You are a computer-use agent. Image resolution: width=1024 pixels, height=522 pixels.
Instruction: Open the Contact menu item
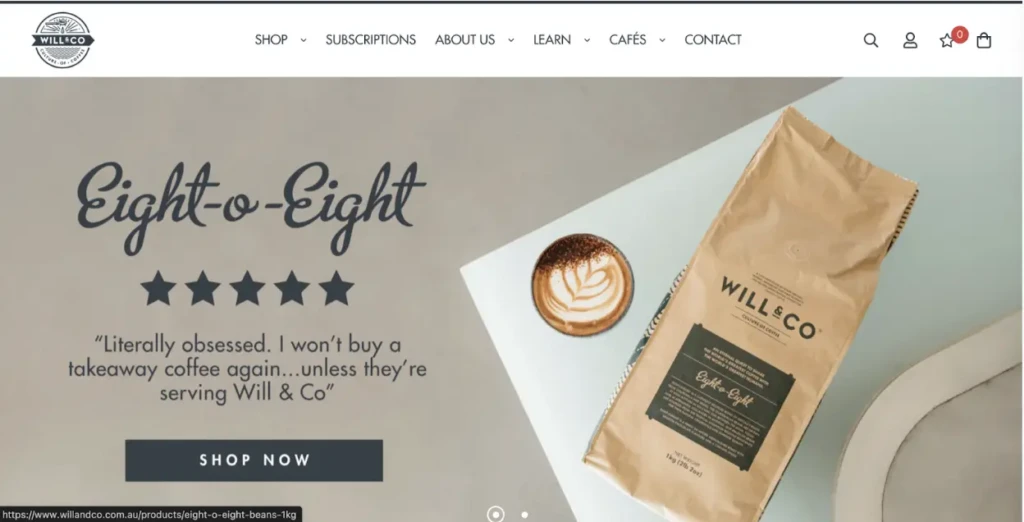pyautogui.click(x=712, y=40)
